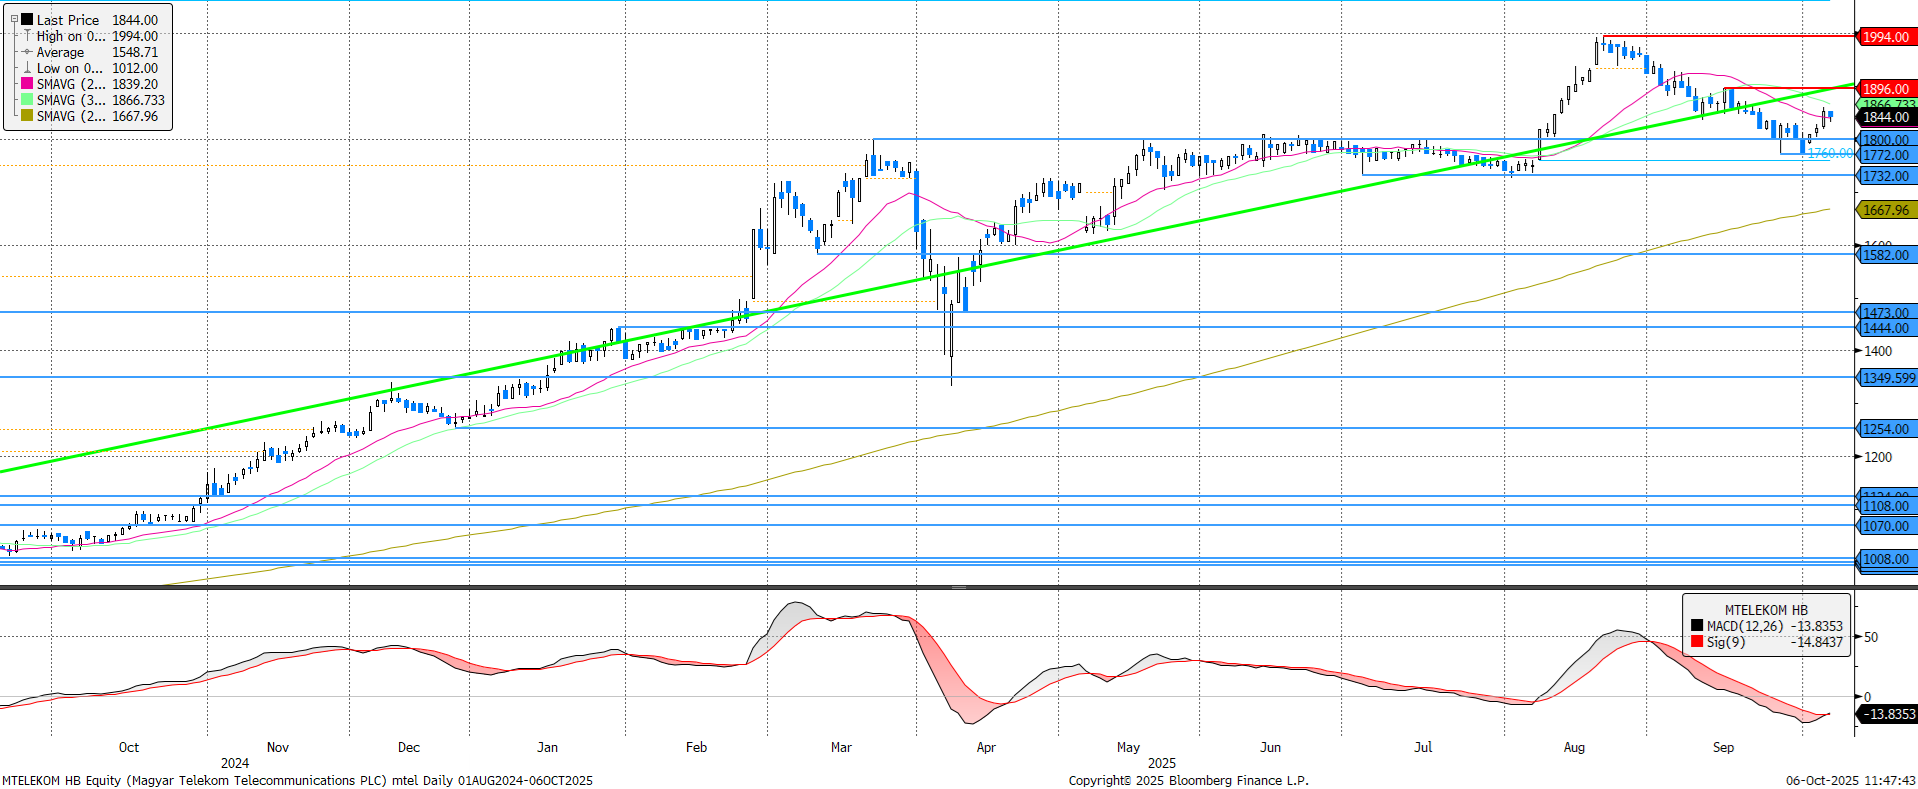Select the light green SMAVG legend swatch
1918x789 pixels.
27,100
